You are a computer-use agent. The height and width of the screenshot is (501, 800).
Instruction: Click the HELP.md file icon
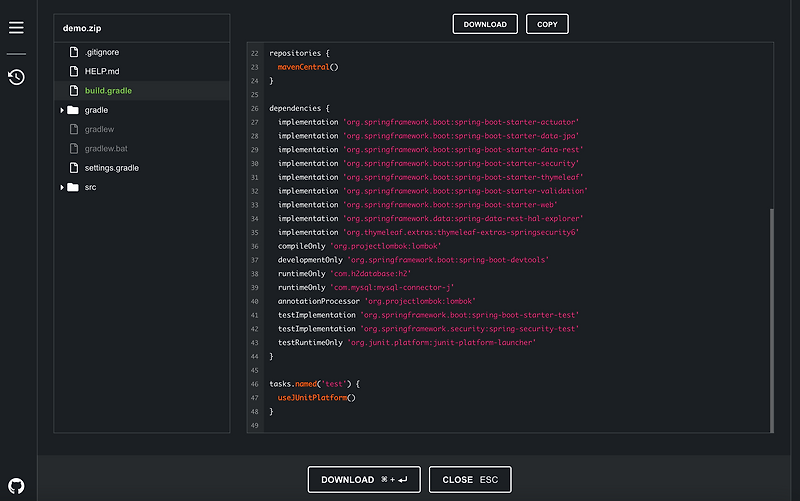pos(73,71)
